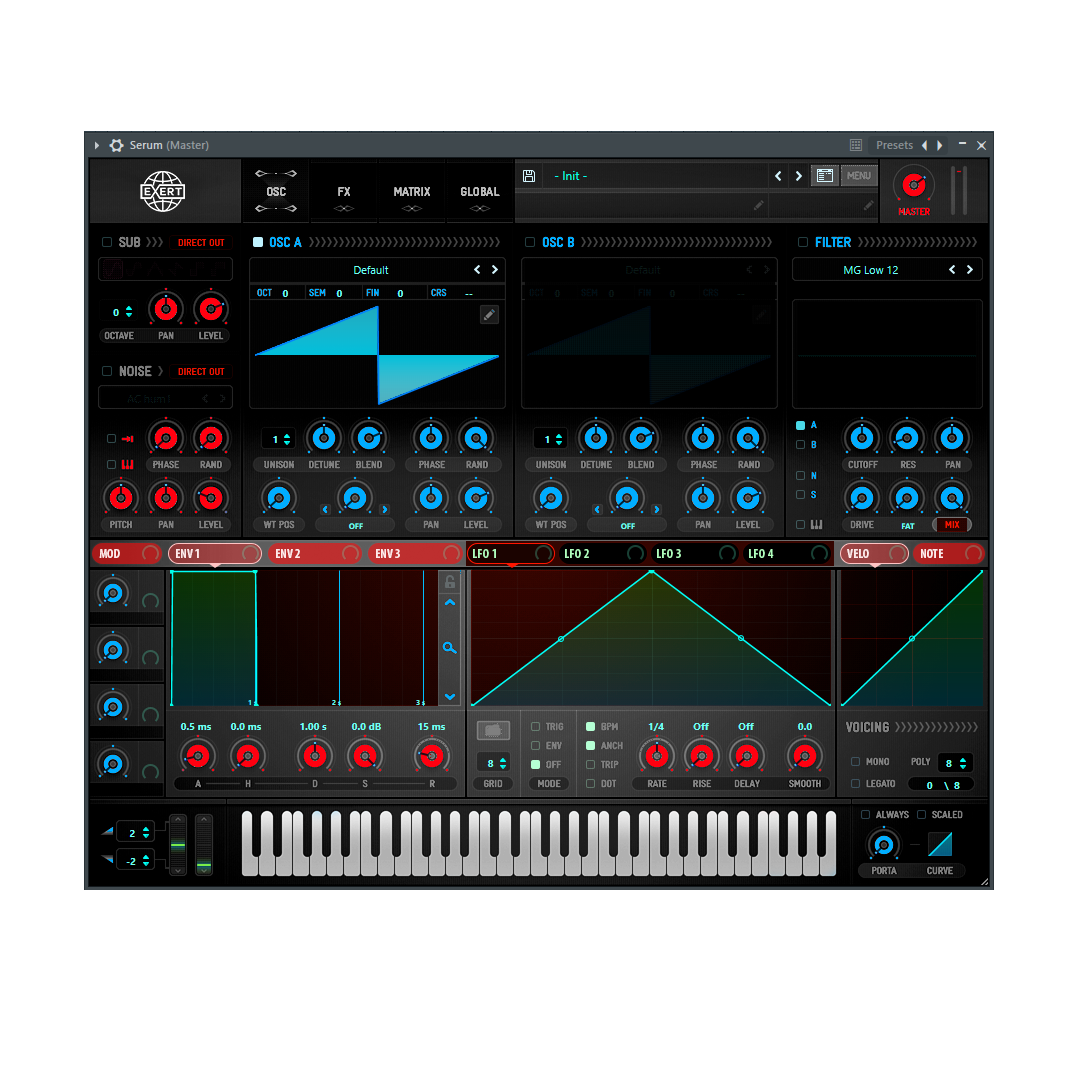
Task: Click the envelope lock icon
Action: (x=450, y=582)
